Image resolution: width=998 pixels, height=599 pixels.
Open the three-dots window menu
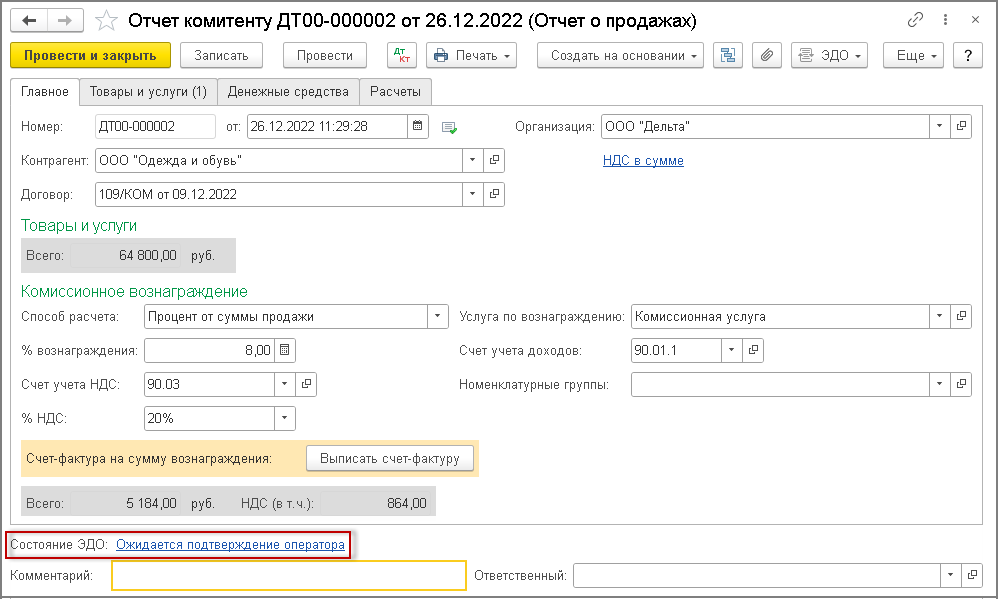945,20
